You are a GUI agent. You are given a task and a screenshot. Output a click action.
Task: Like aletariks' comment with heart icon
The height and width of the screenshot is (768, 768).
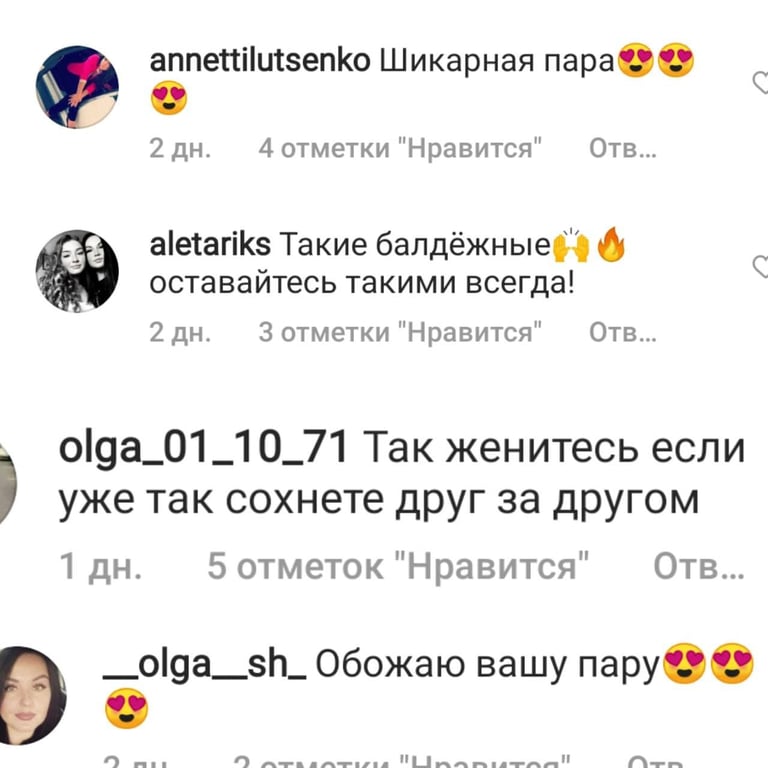pyautogui.click(x=761, y=266)
